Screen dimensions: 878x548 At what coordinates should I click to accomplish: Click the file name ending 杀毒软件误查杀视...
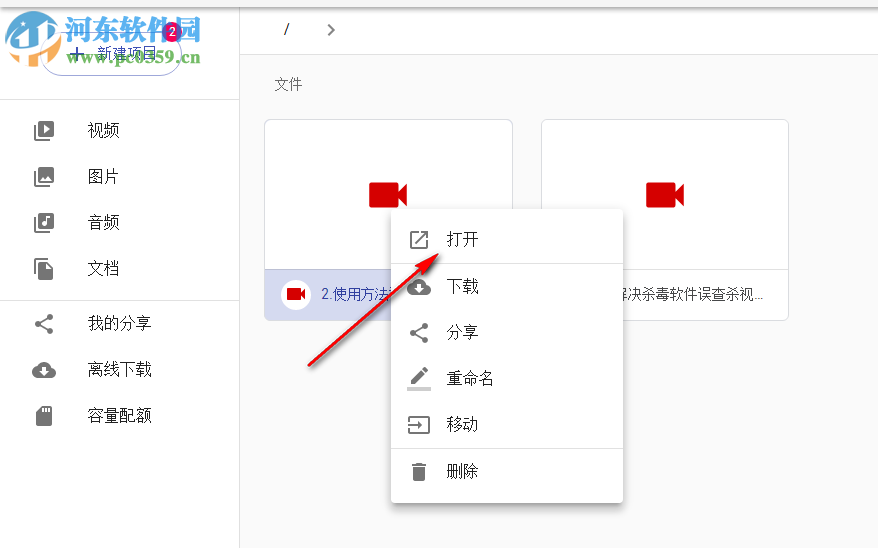(x=692, y=294)
